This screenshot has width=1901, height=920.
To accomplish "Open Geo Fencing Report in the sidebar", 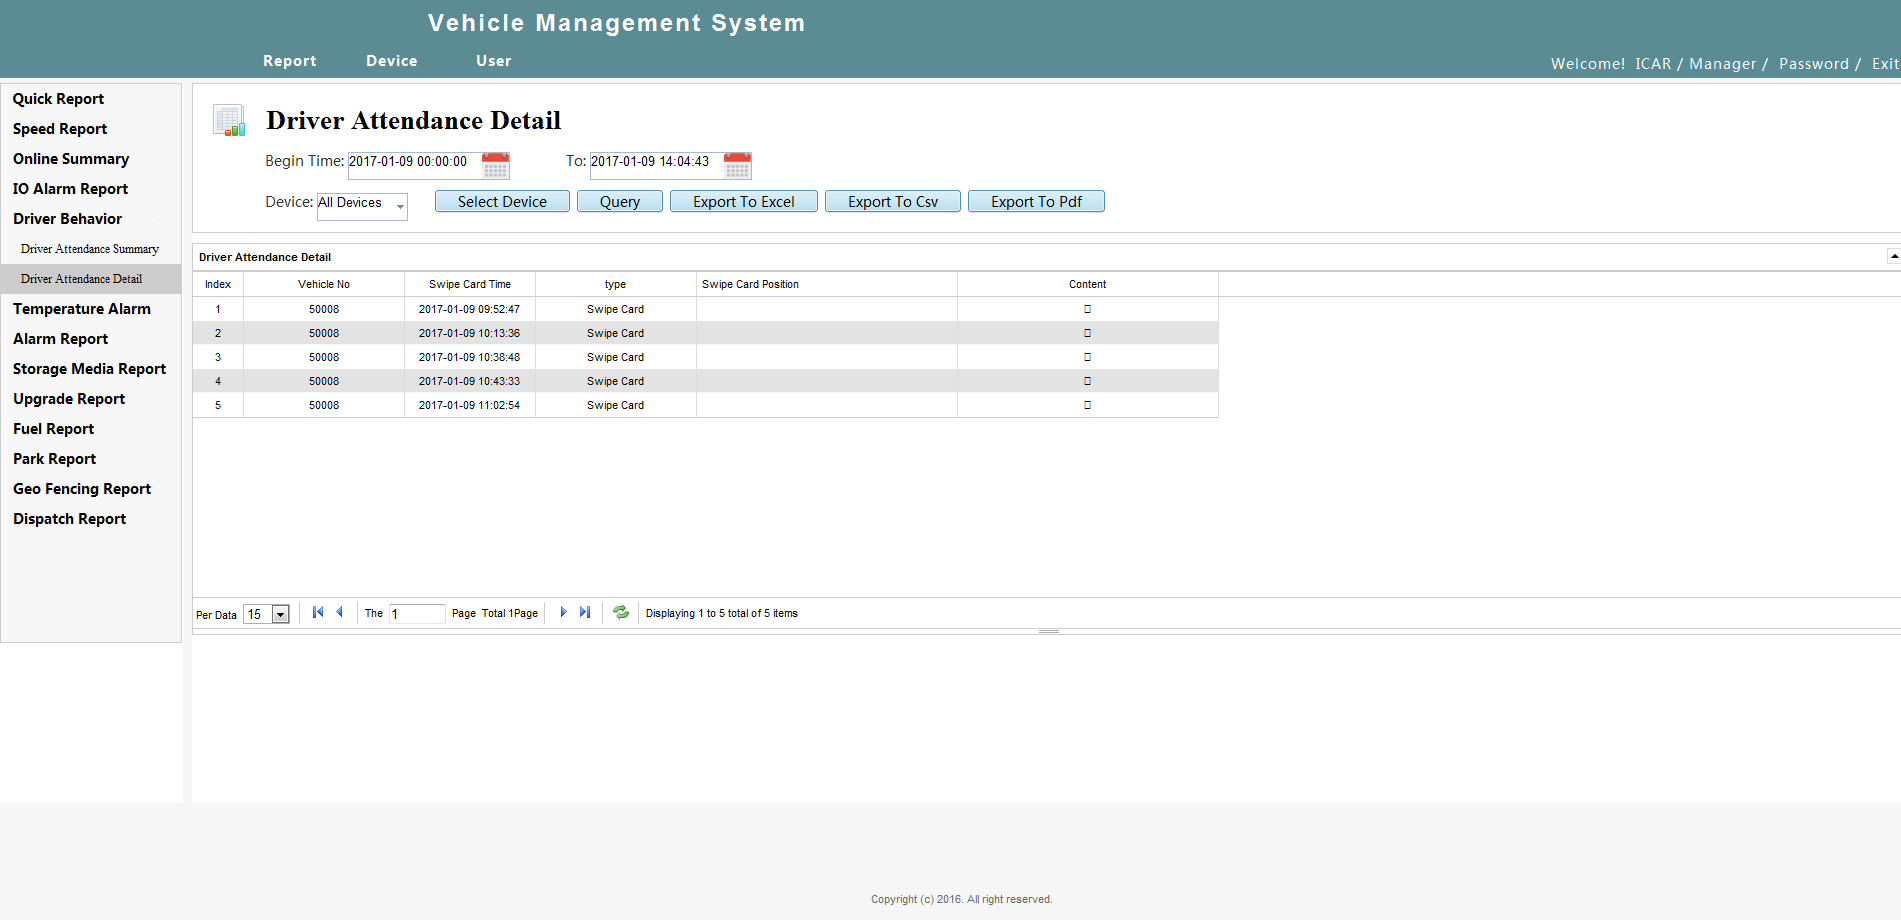I will pos(82,489).
